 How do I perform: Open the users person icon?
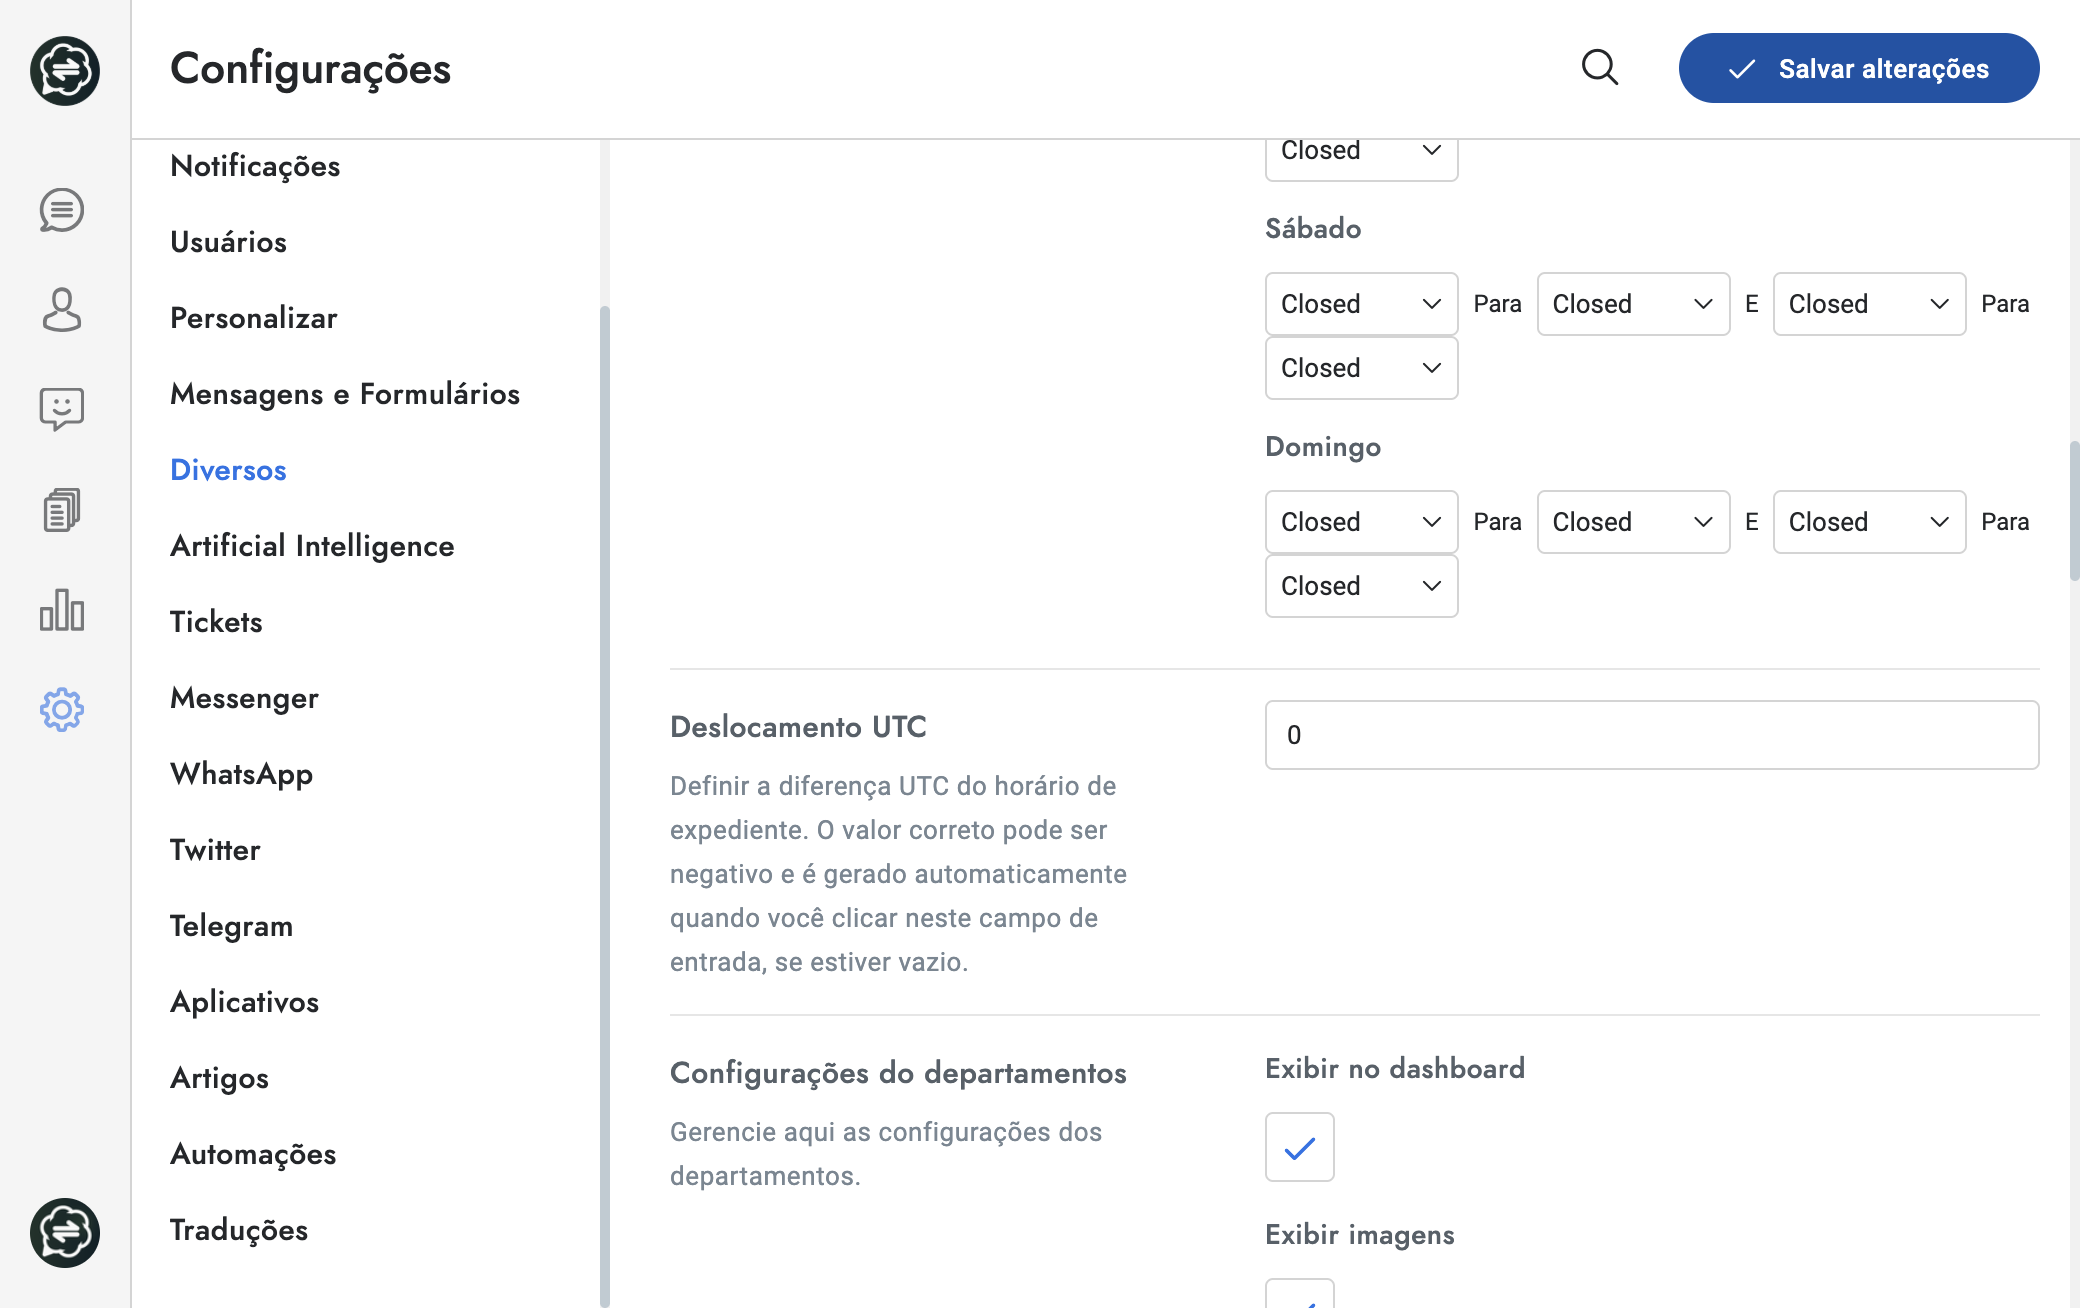(x=62, y=310)
